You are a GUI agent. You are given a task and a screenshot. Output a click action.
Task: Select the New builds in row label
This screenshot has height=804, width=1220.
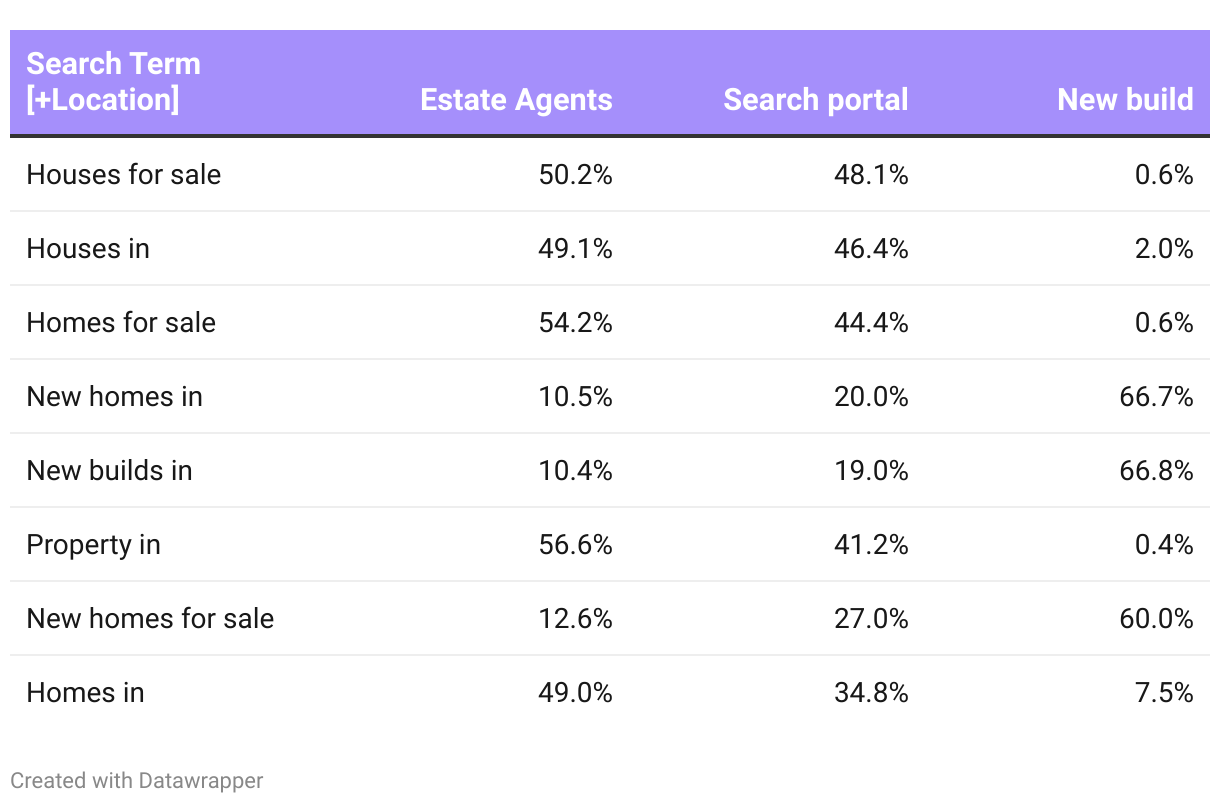click(110, 470)
